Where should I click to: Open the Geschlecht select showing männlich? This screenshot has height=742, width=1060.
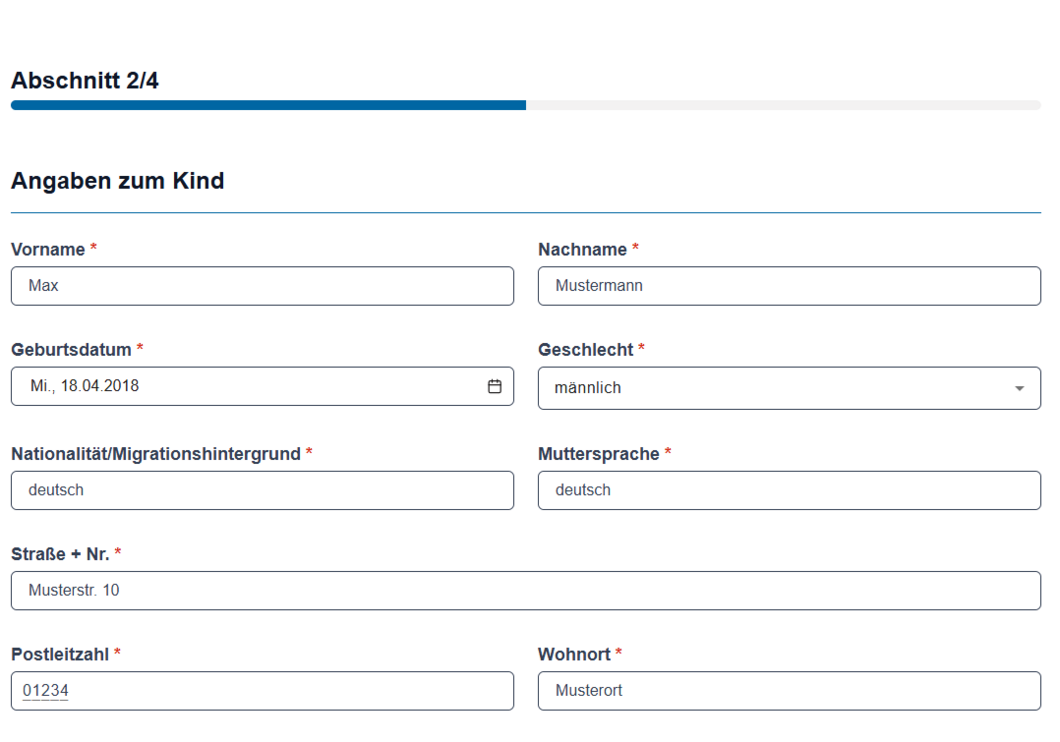click(770, 388)
